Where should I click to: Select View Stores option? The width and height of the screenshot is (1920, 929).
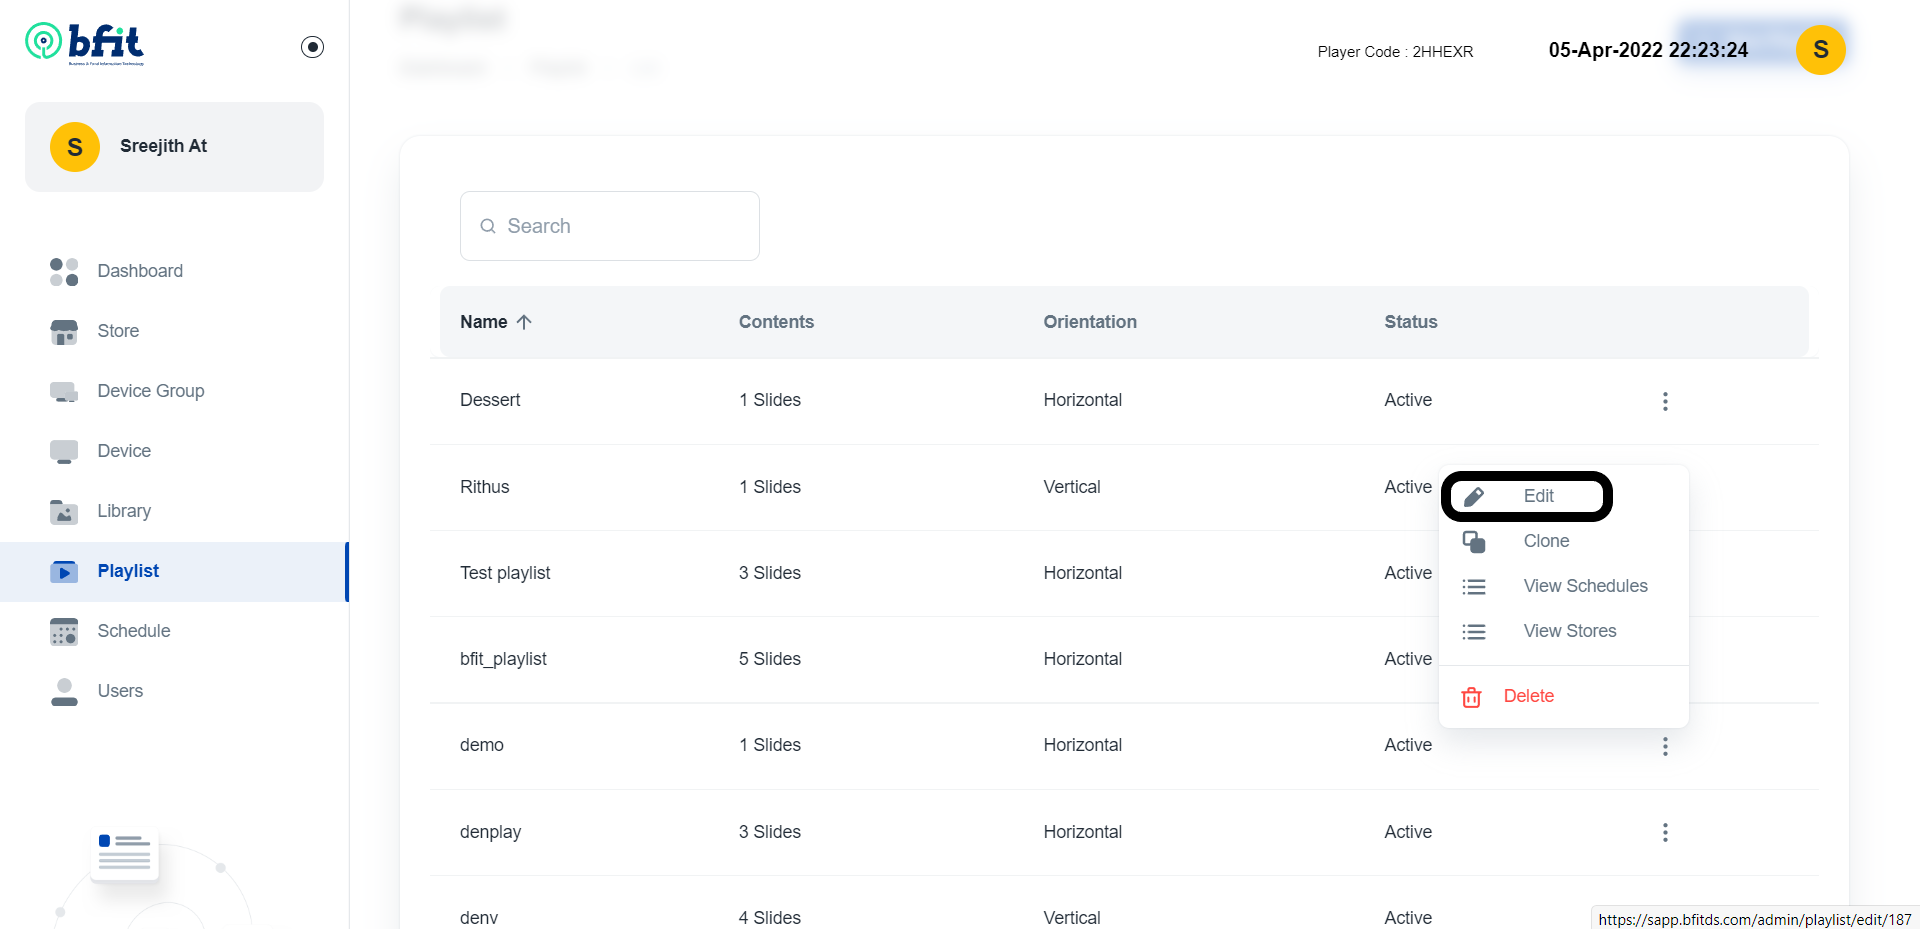[1570, 631]
